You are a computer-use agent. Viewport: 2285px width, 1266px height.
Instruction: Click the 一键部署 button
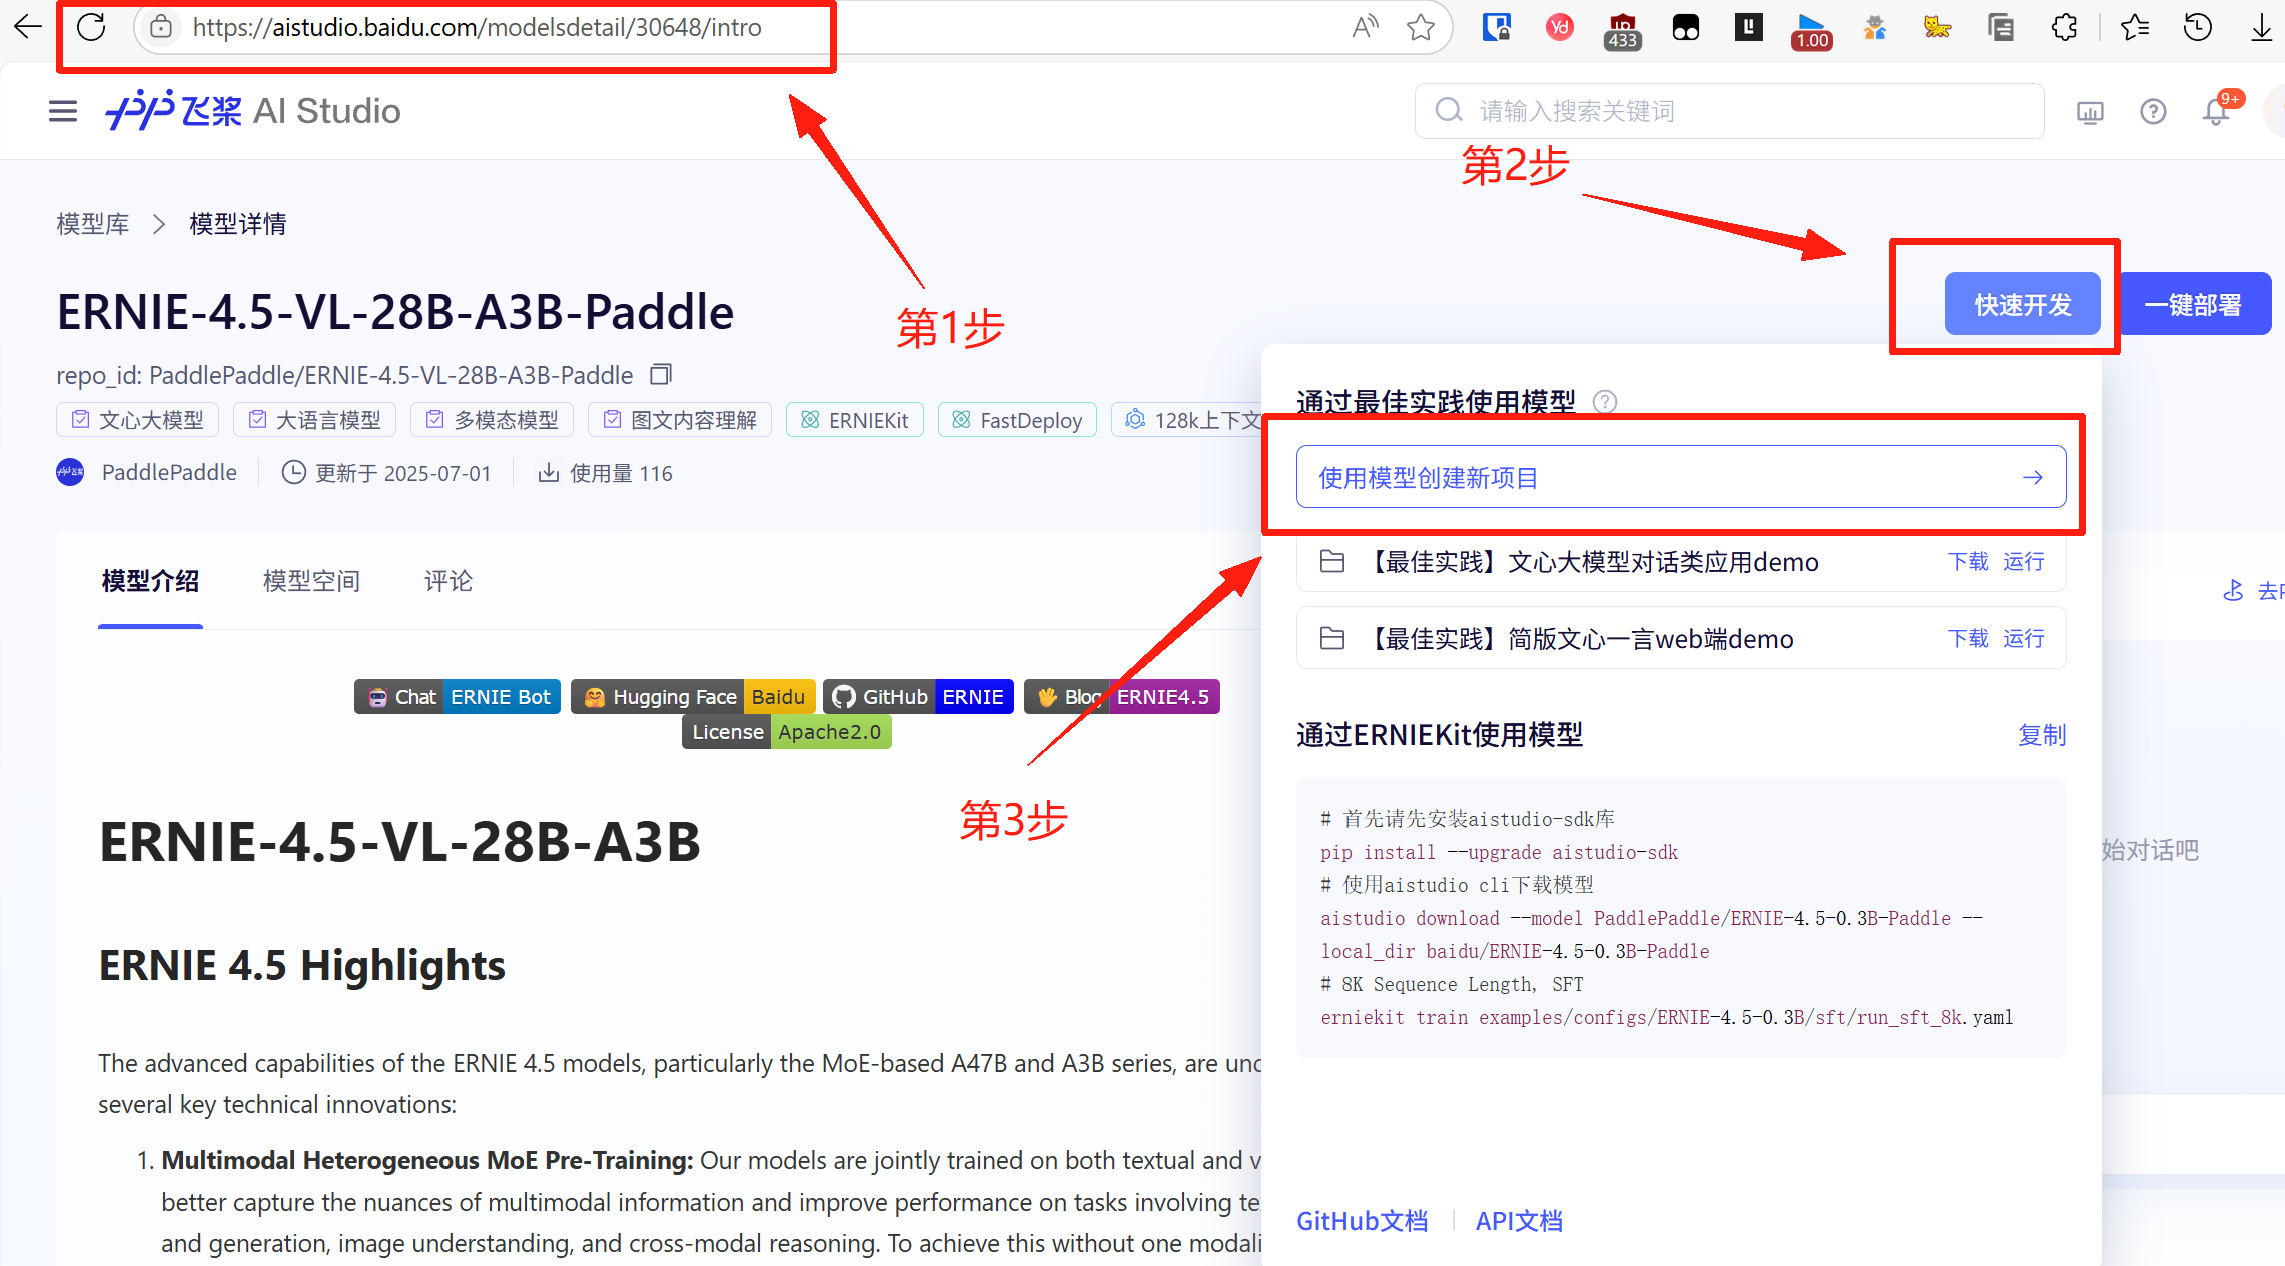2196,303
